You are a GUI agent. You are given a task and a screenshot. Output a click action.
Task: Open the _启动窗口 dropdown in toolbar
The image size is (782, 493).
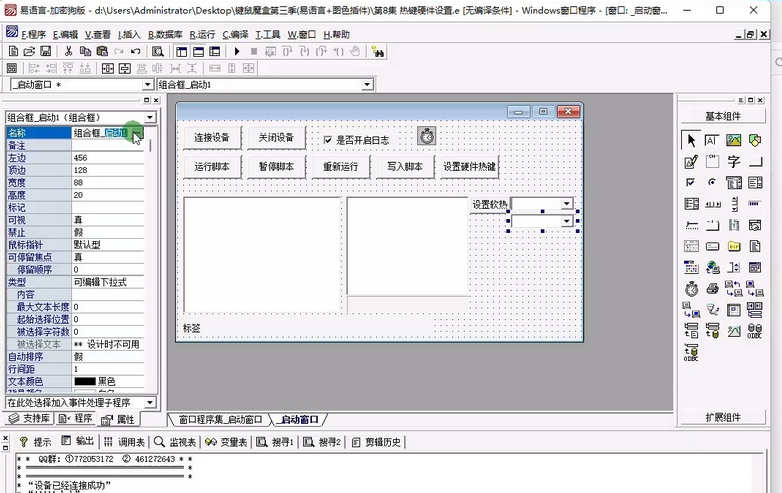(147, 85)
